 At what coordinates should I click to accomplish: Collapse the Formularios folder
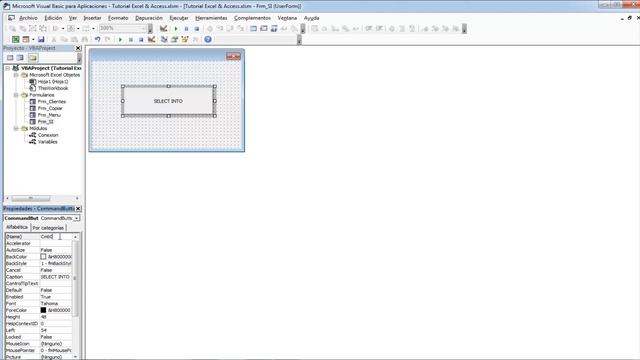click(x=16, y=95)
